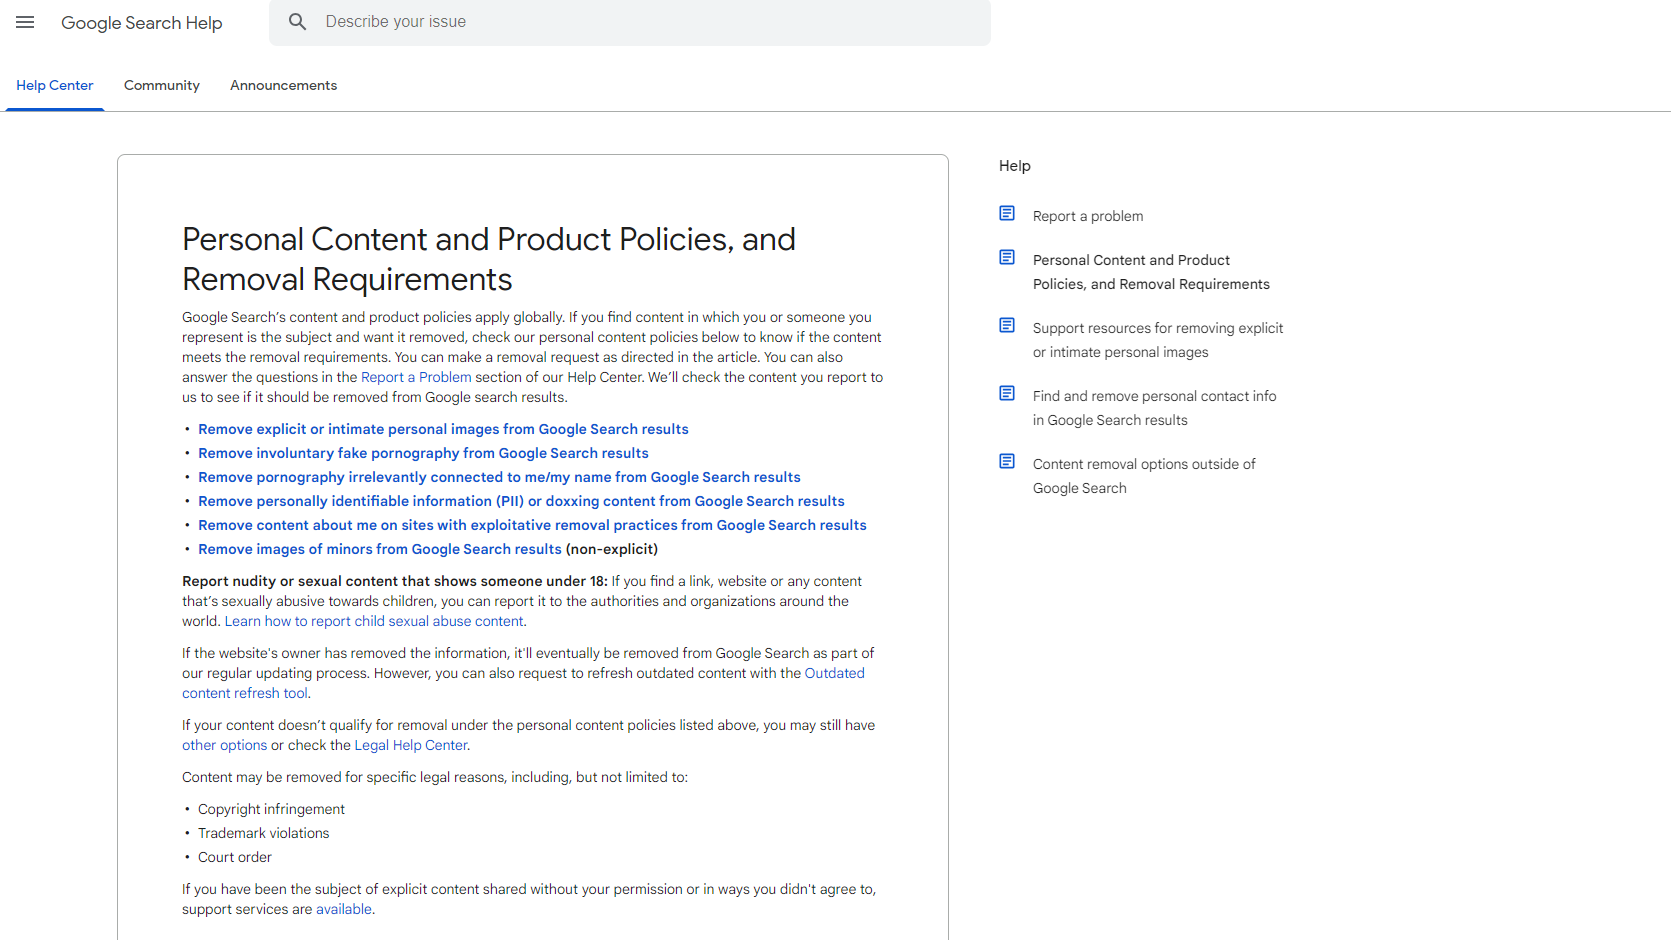Click the article icon beside Support resources for removing explicit images

1007,326
